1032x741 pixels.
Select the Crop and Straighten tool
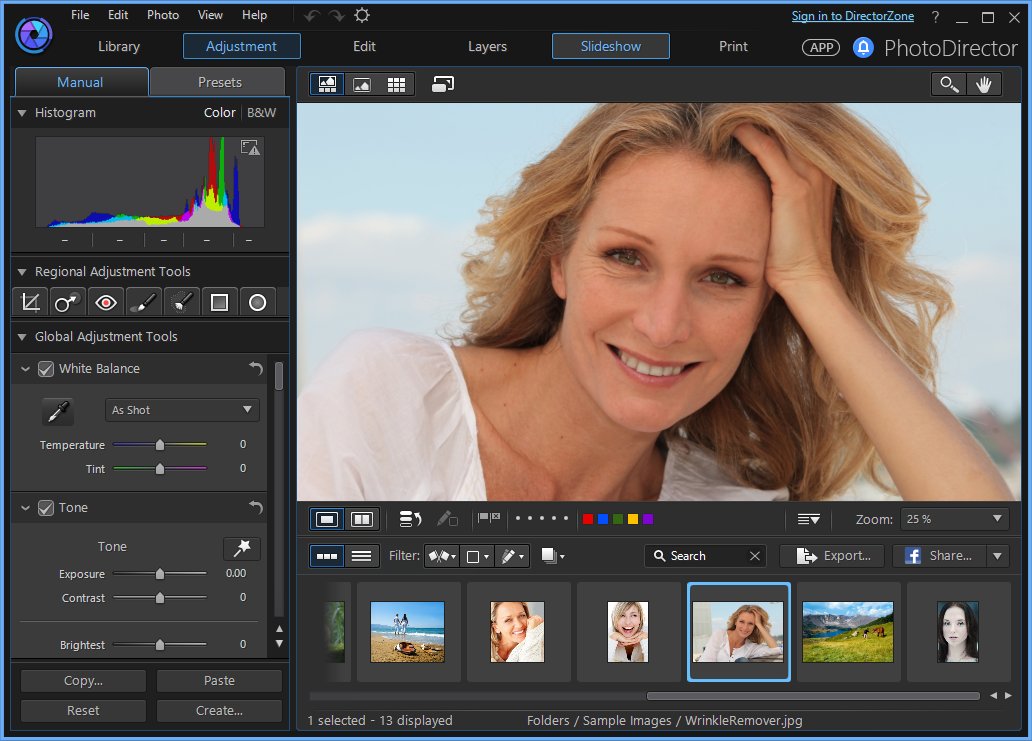point(30,303)
